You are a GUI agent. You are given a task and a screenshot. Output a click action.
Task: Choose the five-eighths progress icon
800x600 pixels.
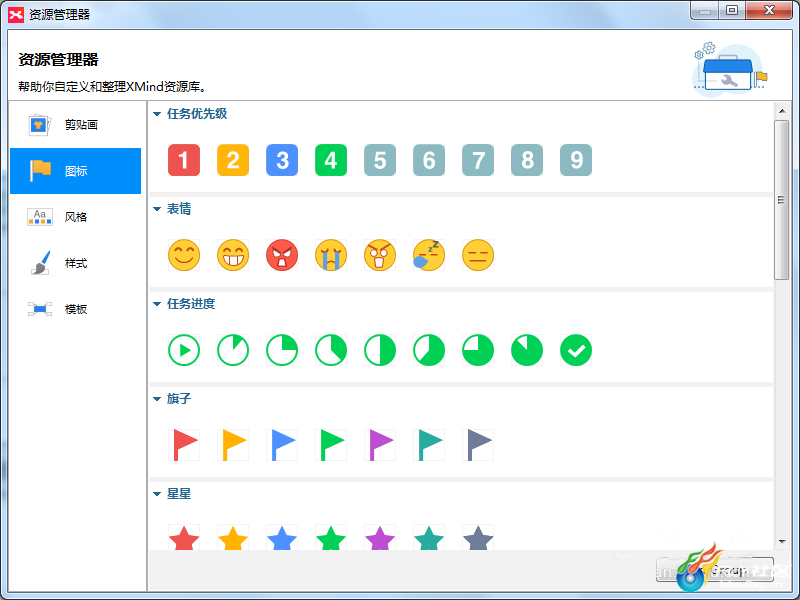click(x=429, y=350)
